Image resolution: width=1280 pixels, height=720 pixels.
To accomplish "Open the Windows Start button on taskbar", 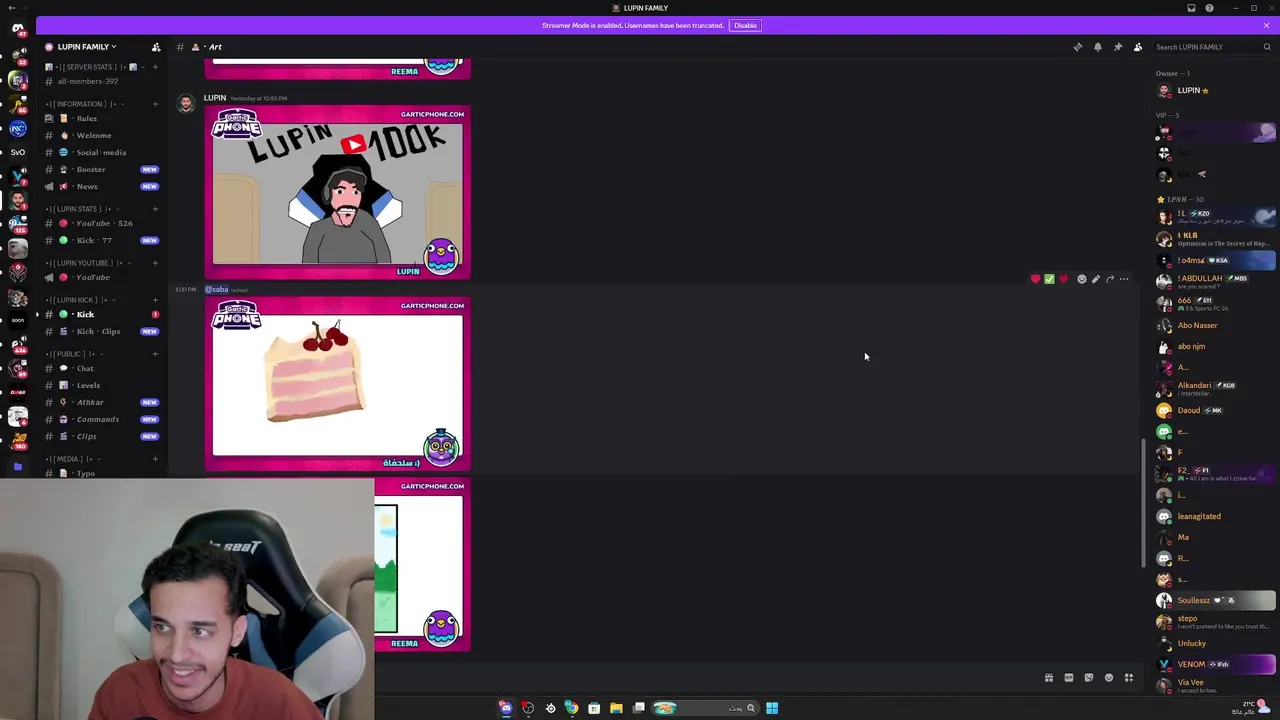I will click(x=772, y=708).
